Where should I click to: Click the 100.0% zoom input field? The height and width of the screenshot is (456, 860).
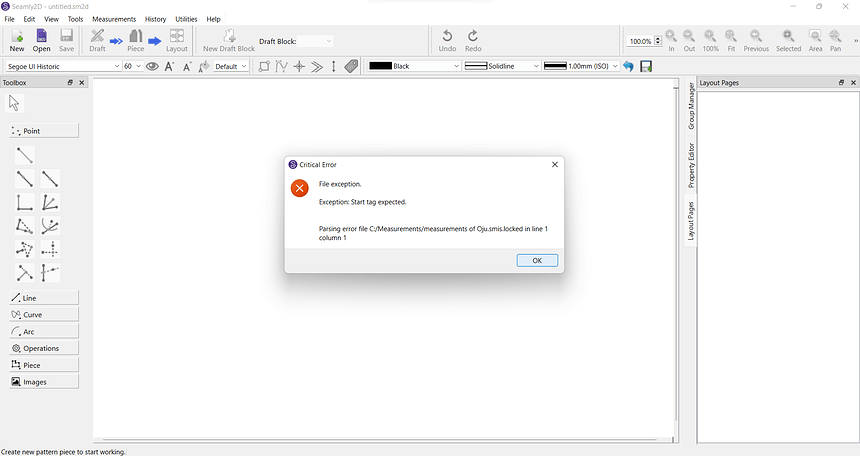coord(641,41)
